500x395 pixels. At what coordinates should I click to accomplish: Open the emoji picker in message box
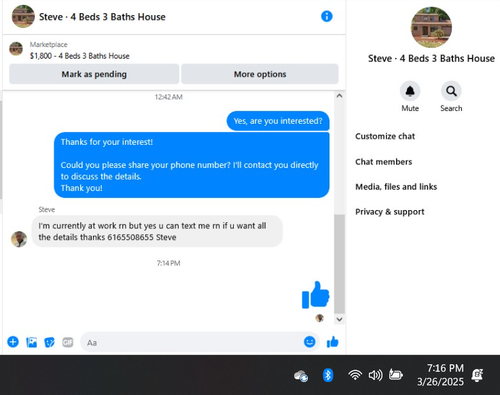coord(310,342)
